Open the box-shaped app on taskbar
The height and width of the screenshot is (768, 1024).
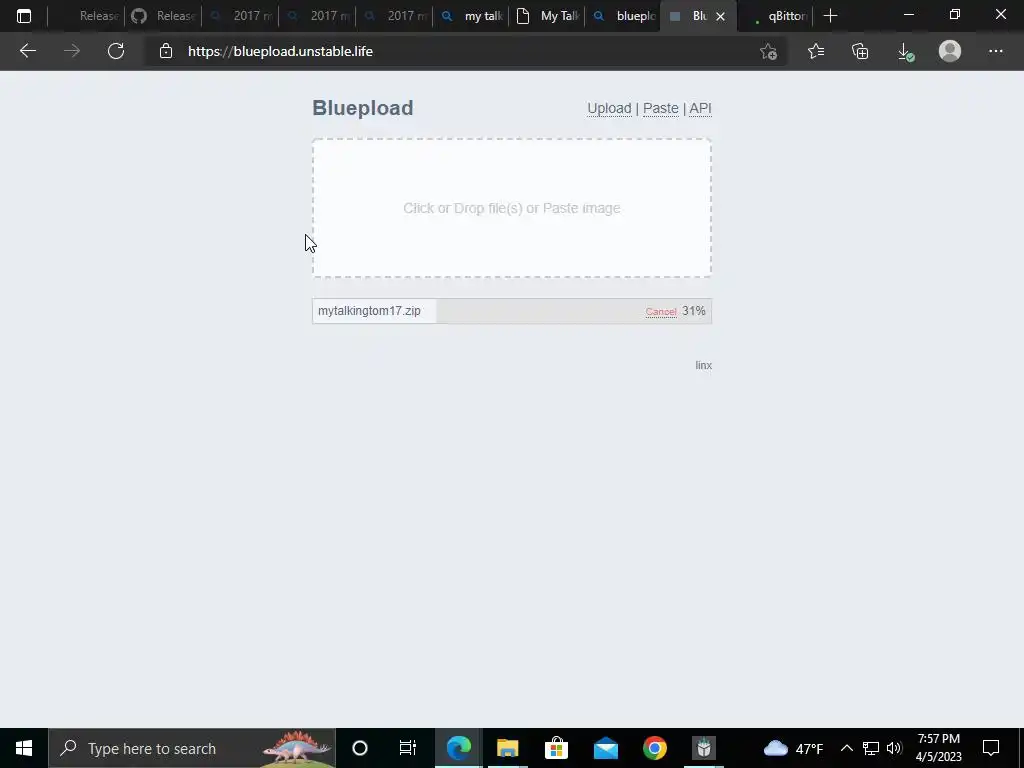tap(703, 748)
